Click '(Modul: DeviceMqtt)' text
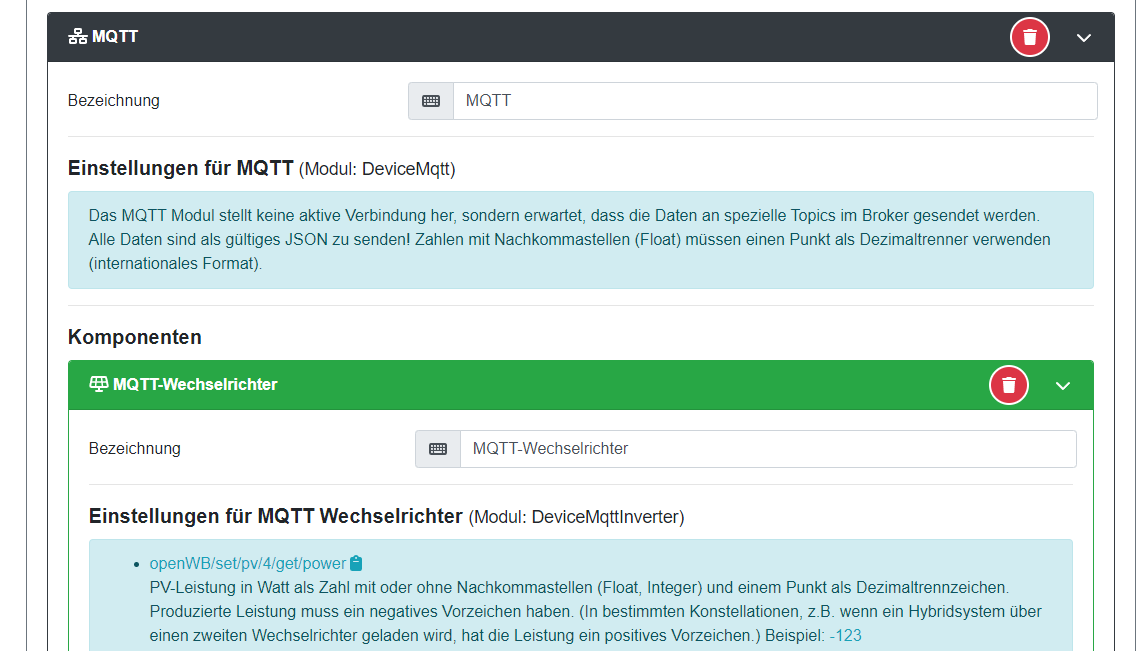1147x651 pixels. click(x=377, y=169)
